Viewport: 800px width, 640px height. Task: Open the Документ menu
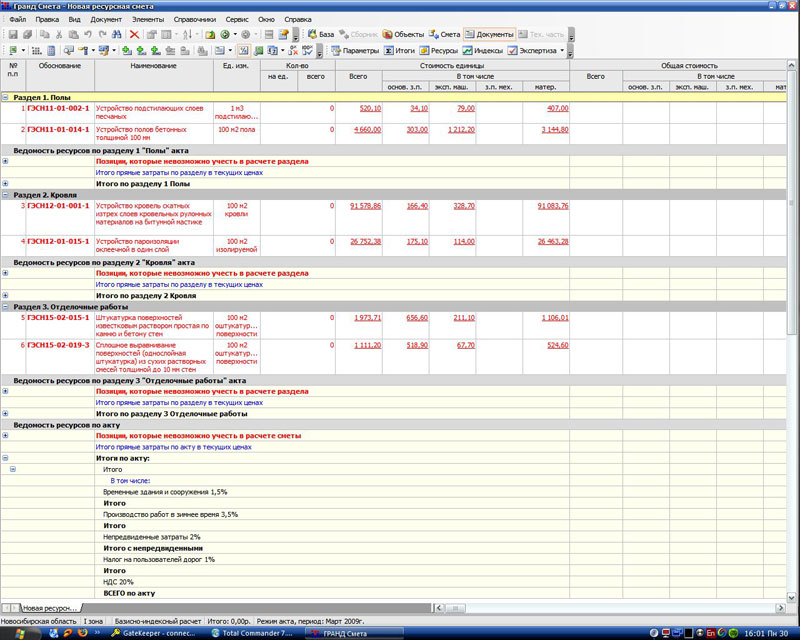coord(106,19)
